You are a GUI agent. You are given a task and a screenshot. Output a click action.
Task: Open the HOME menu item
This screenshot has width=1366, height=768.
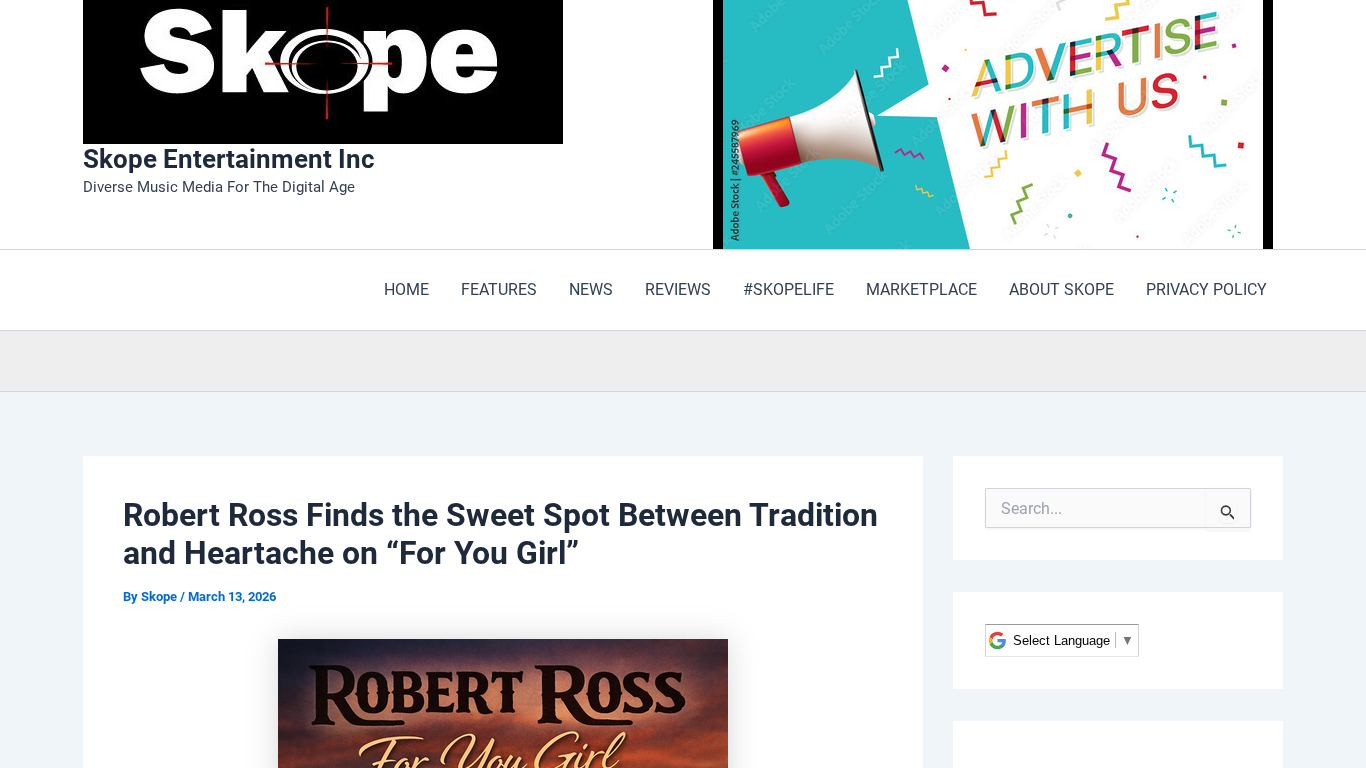point(406,290)
